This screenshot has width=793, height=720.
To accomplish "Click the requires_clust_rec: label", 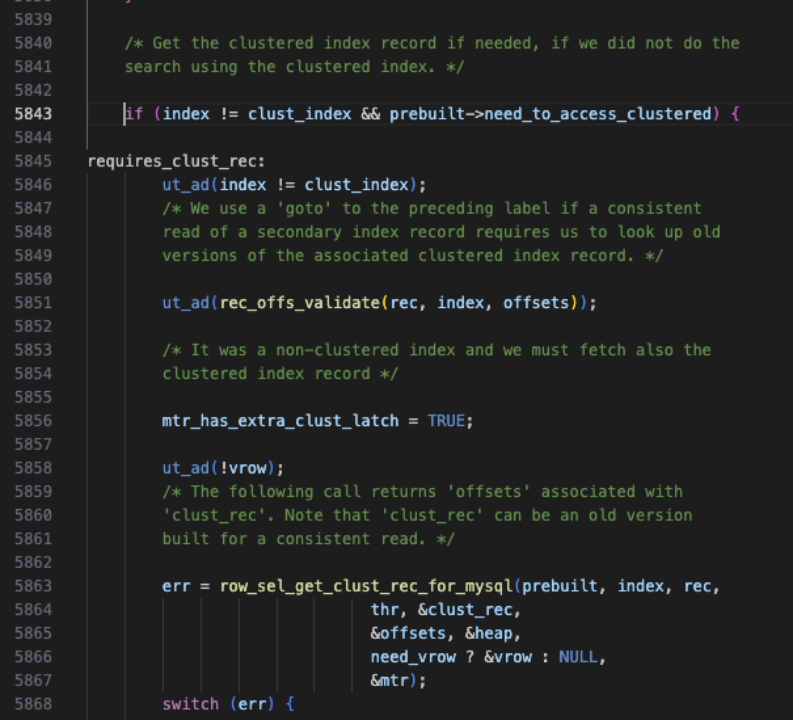I will (176, 161).
